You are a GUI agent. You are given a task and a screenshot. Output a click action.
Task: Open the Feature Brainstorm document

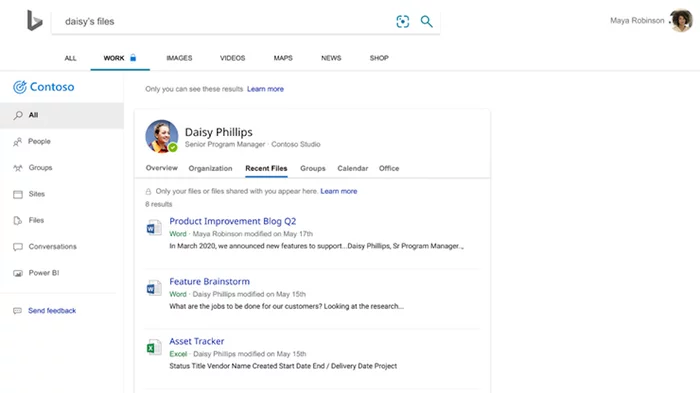pos(209,281)
